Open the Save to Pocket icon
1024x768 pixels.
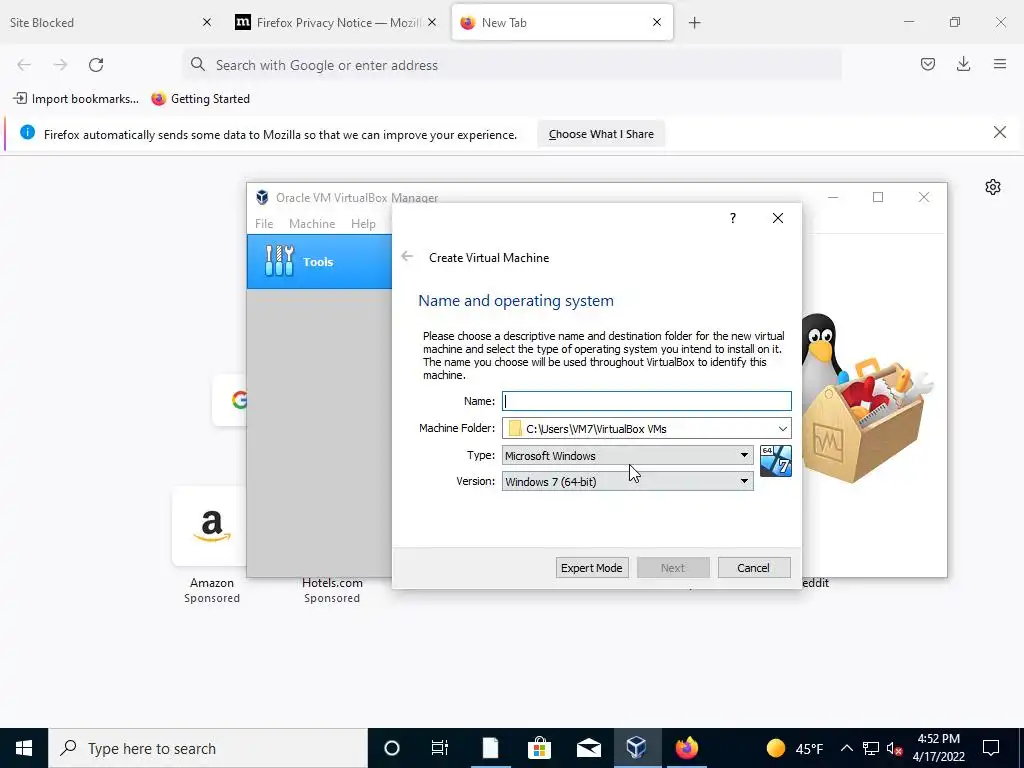[928, 64]
